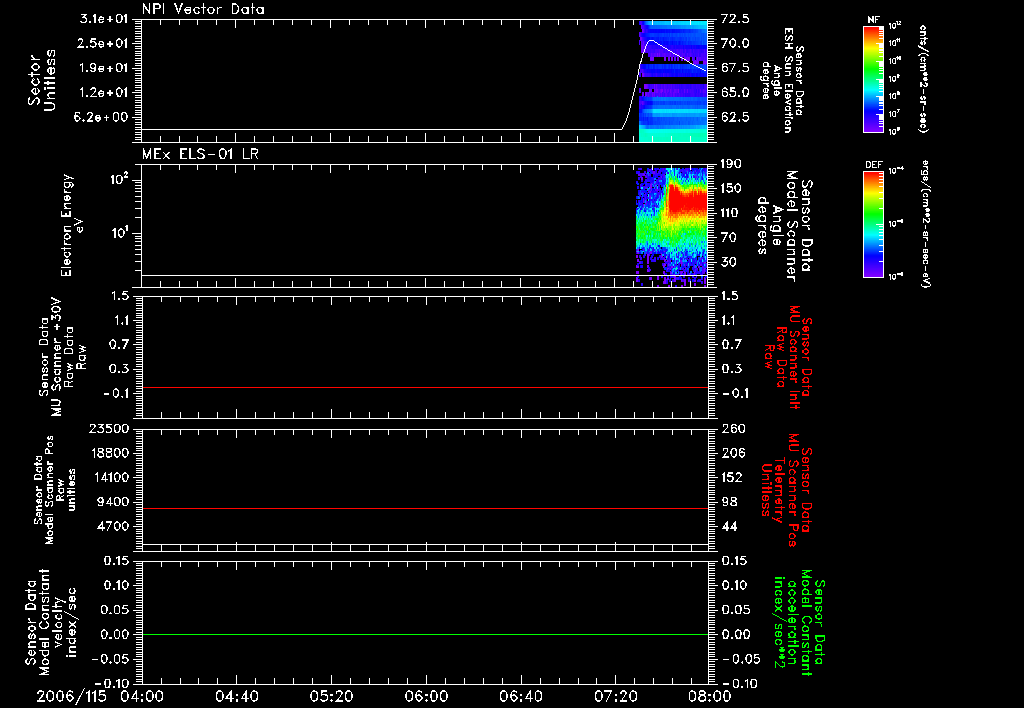Click the 190 scanner angle tick label
Image resolution: width=1024 pixels, height=708 pixels.
732,164
